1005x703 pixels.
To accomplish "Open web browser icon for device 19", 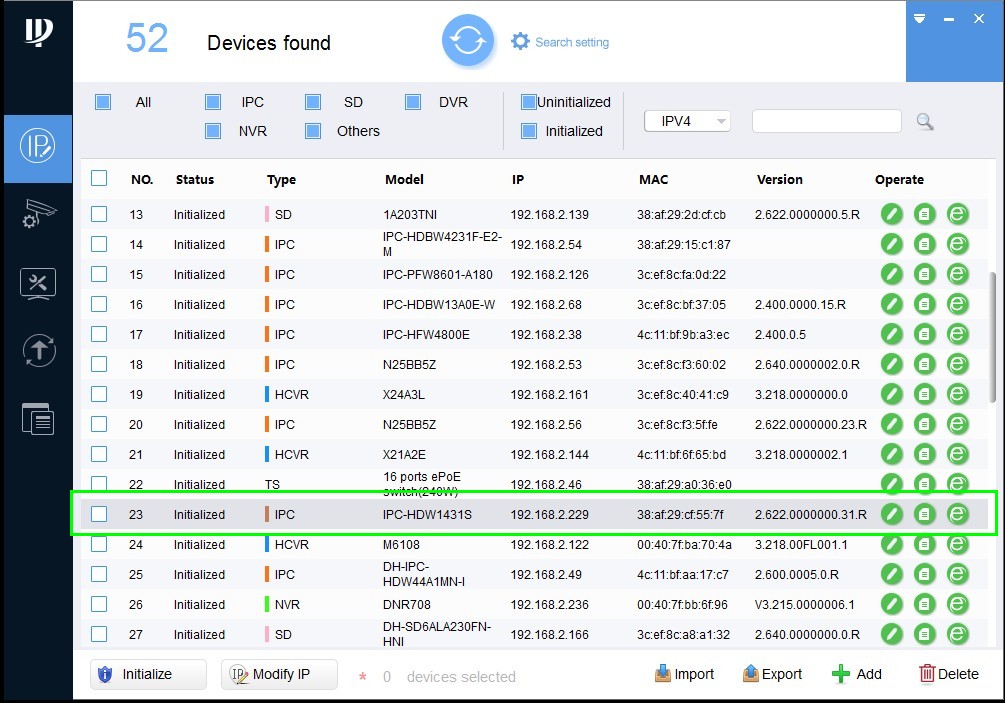I will coord(958,394).
